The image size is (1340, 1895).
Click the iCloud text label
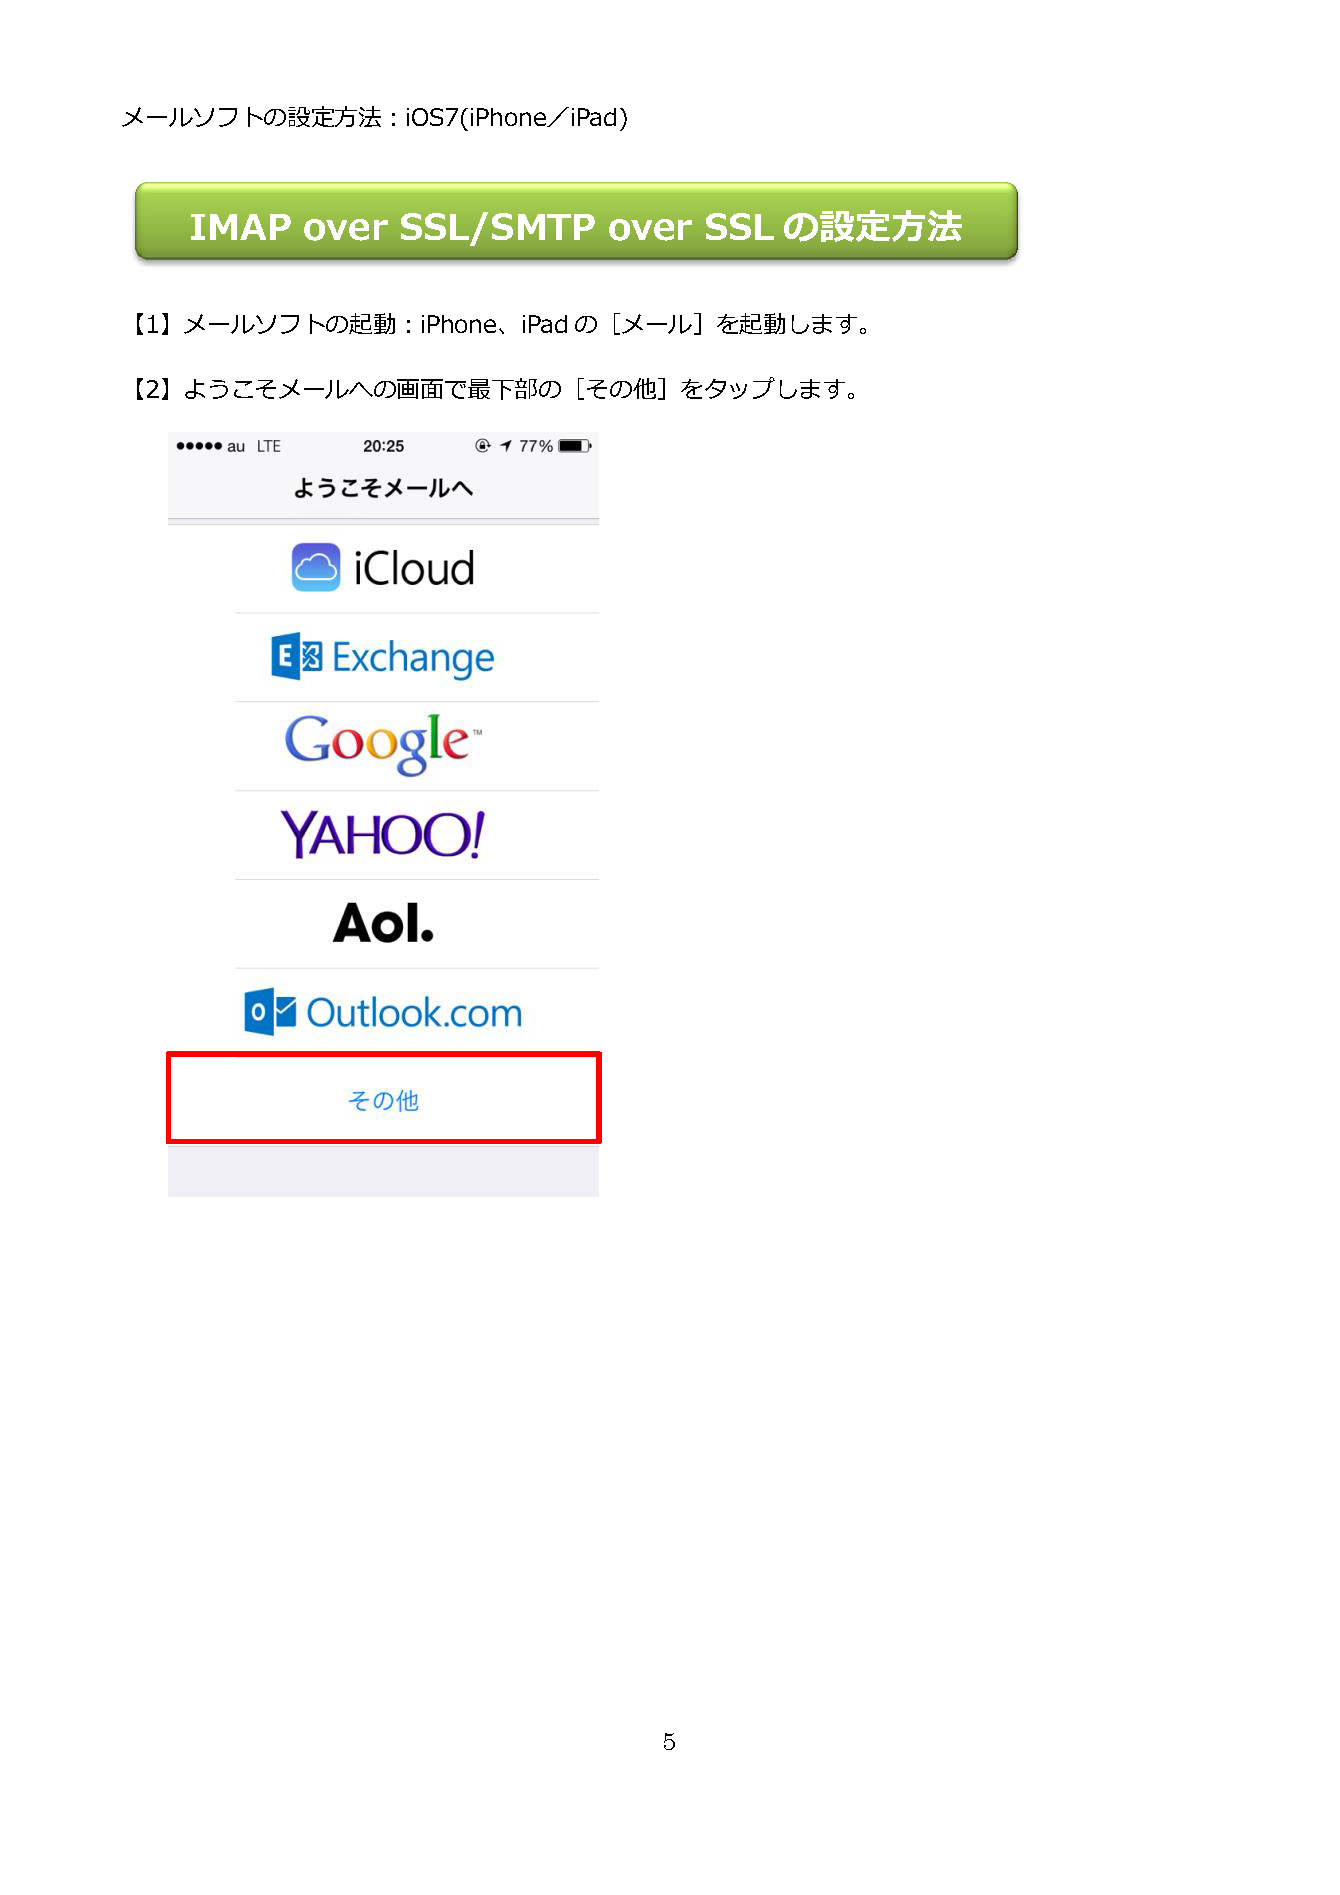tap(414, 568)
